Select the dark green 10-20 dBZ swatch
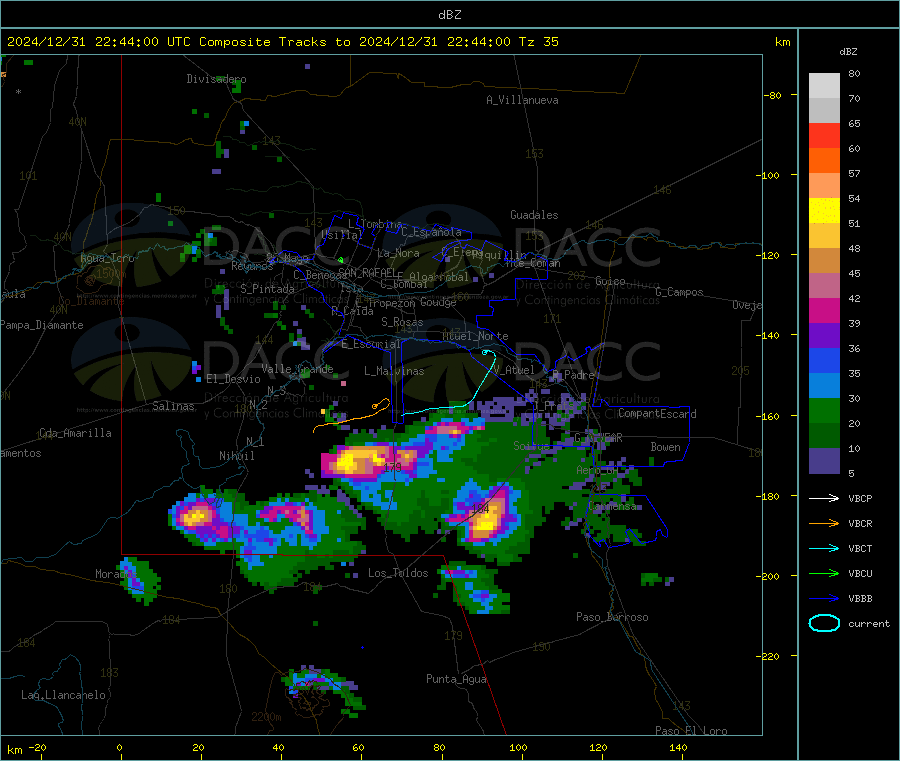This screenshot has width=900, height=761. click(x=824, y=436)
